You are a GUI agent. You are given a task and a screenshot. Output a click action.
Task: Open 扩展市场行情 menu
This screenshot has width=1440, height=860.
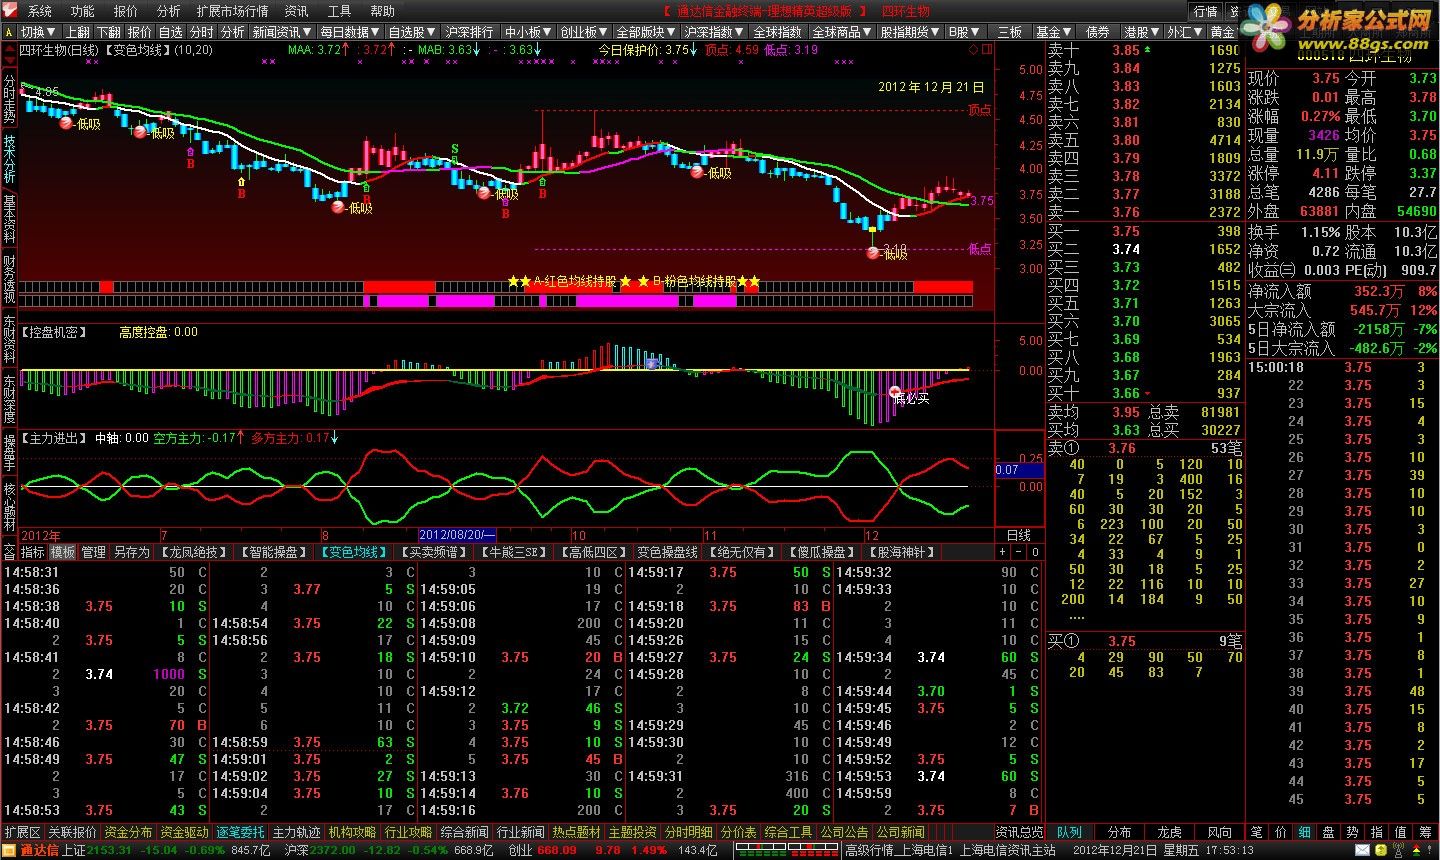pos(233,11)
